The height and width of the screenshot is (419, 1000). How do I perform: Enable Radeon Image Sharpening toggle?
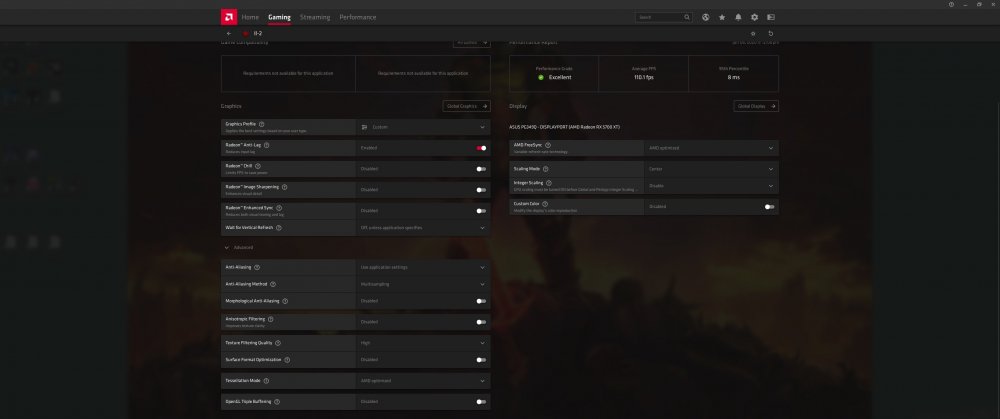click(482, 190)
